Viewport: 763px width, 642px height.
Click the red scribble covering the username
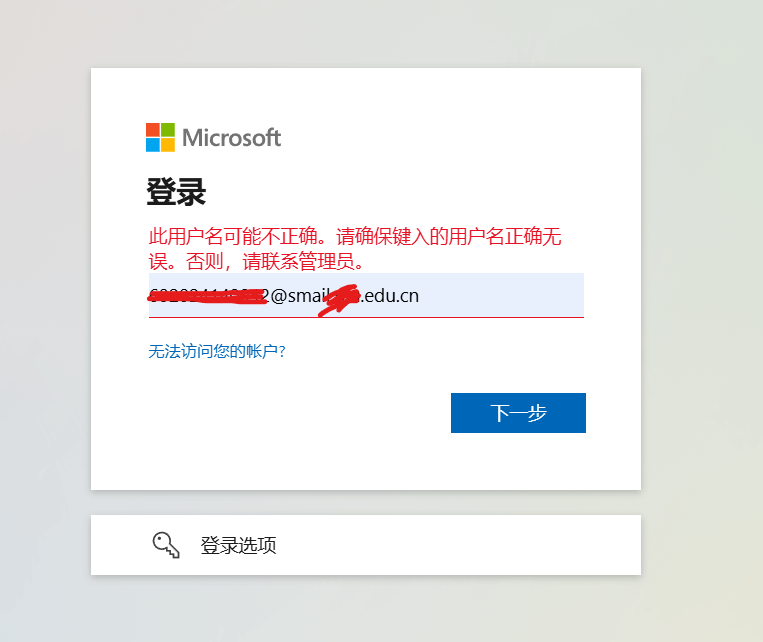pos(208,296)
